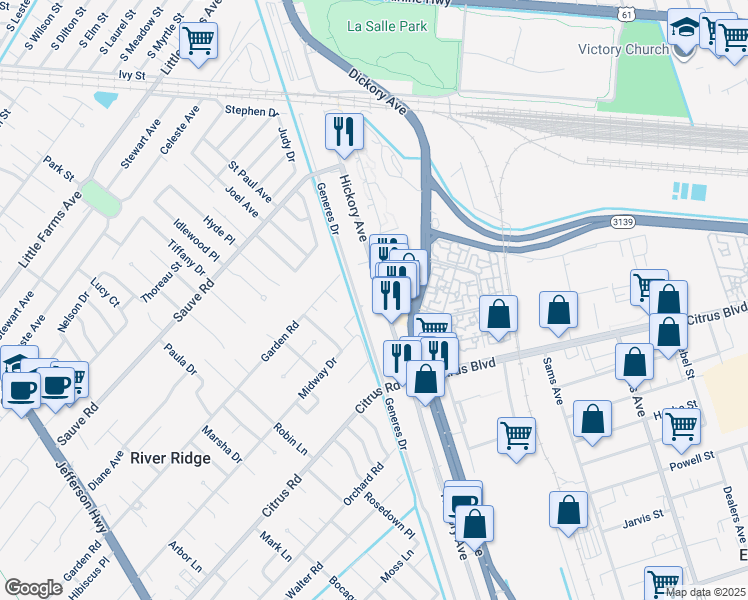Select the restaurant marker beside Stephen Dr
This screenshot has width=748, height=600.
[x=344, y=133]
